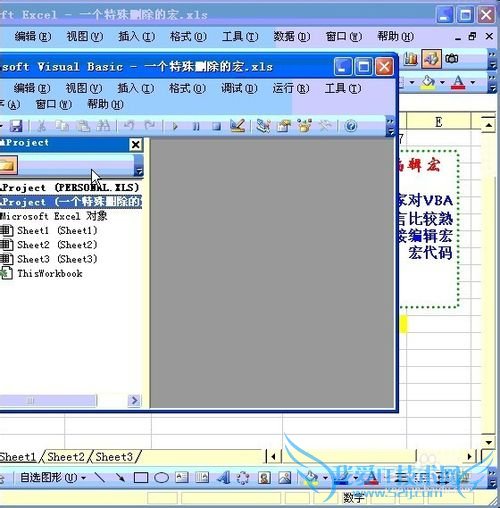Open the VBA editor 工具(T) menu

click(343, 88)
